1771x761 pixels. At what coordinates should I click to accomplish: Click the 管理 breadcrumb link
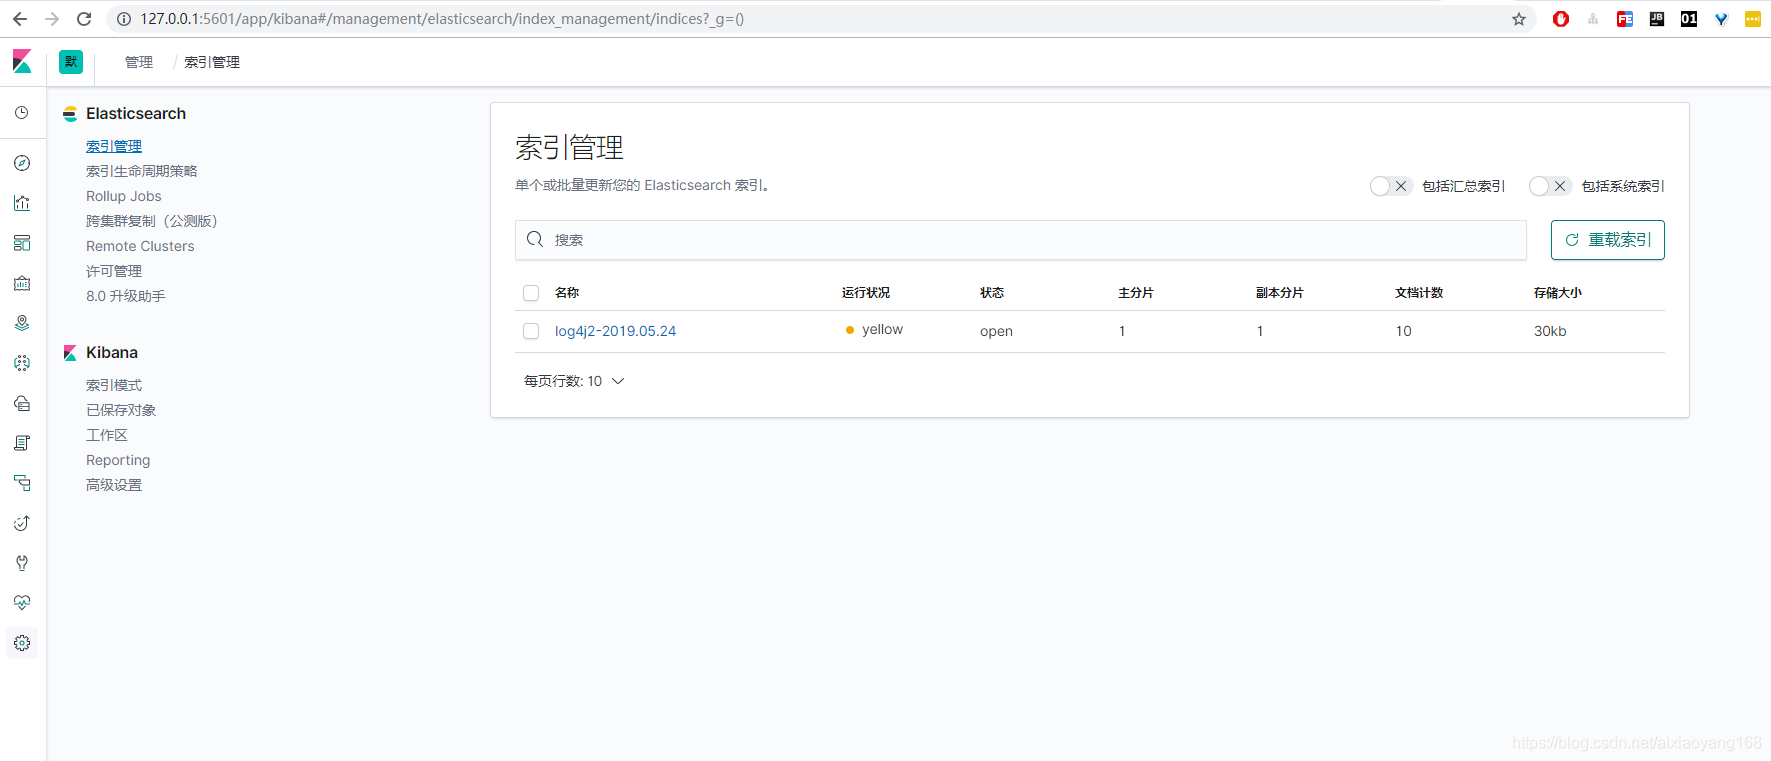pyautogui.click(x=139, y=62)
